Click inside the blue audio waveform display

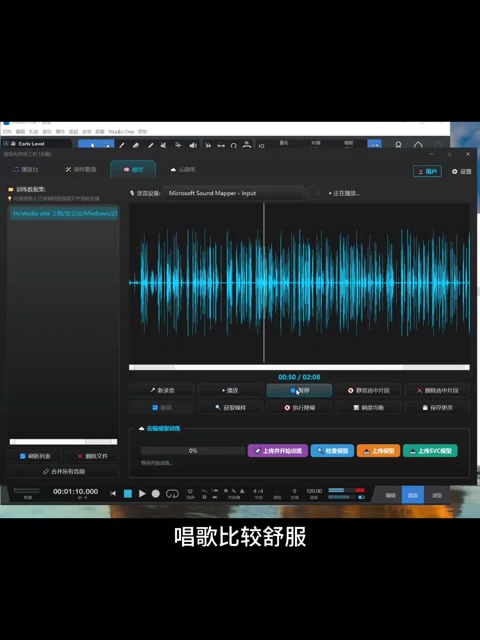coord(299,282)
